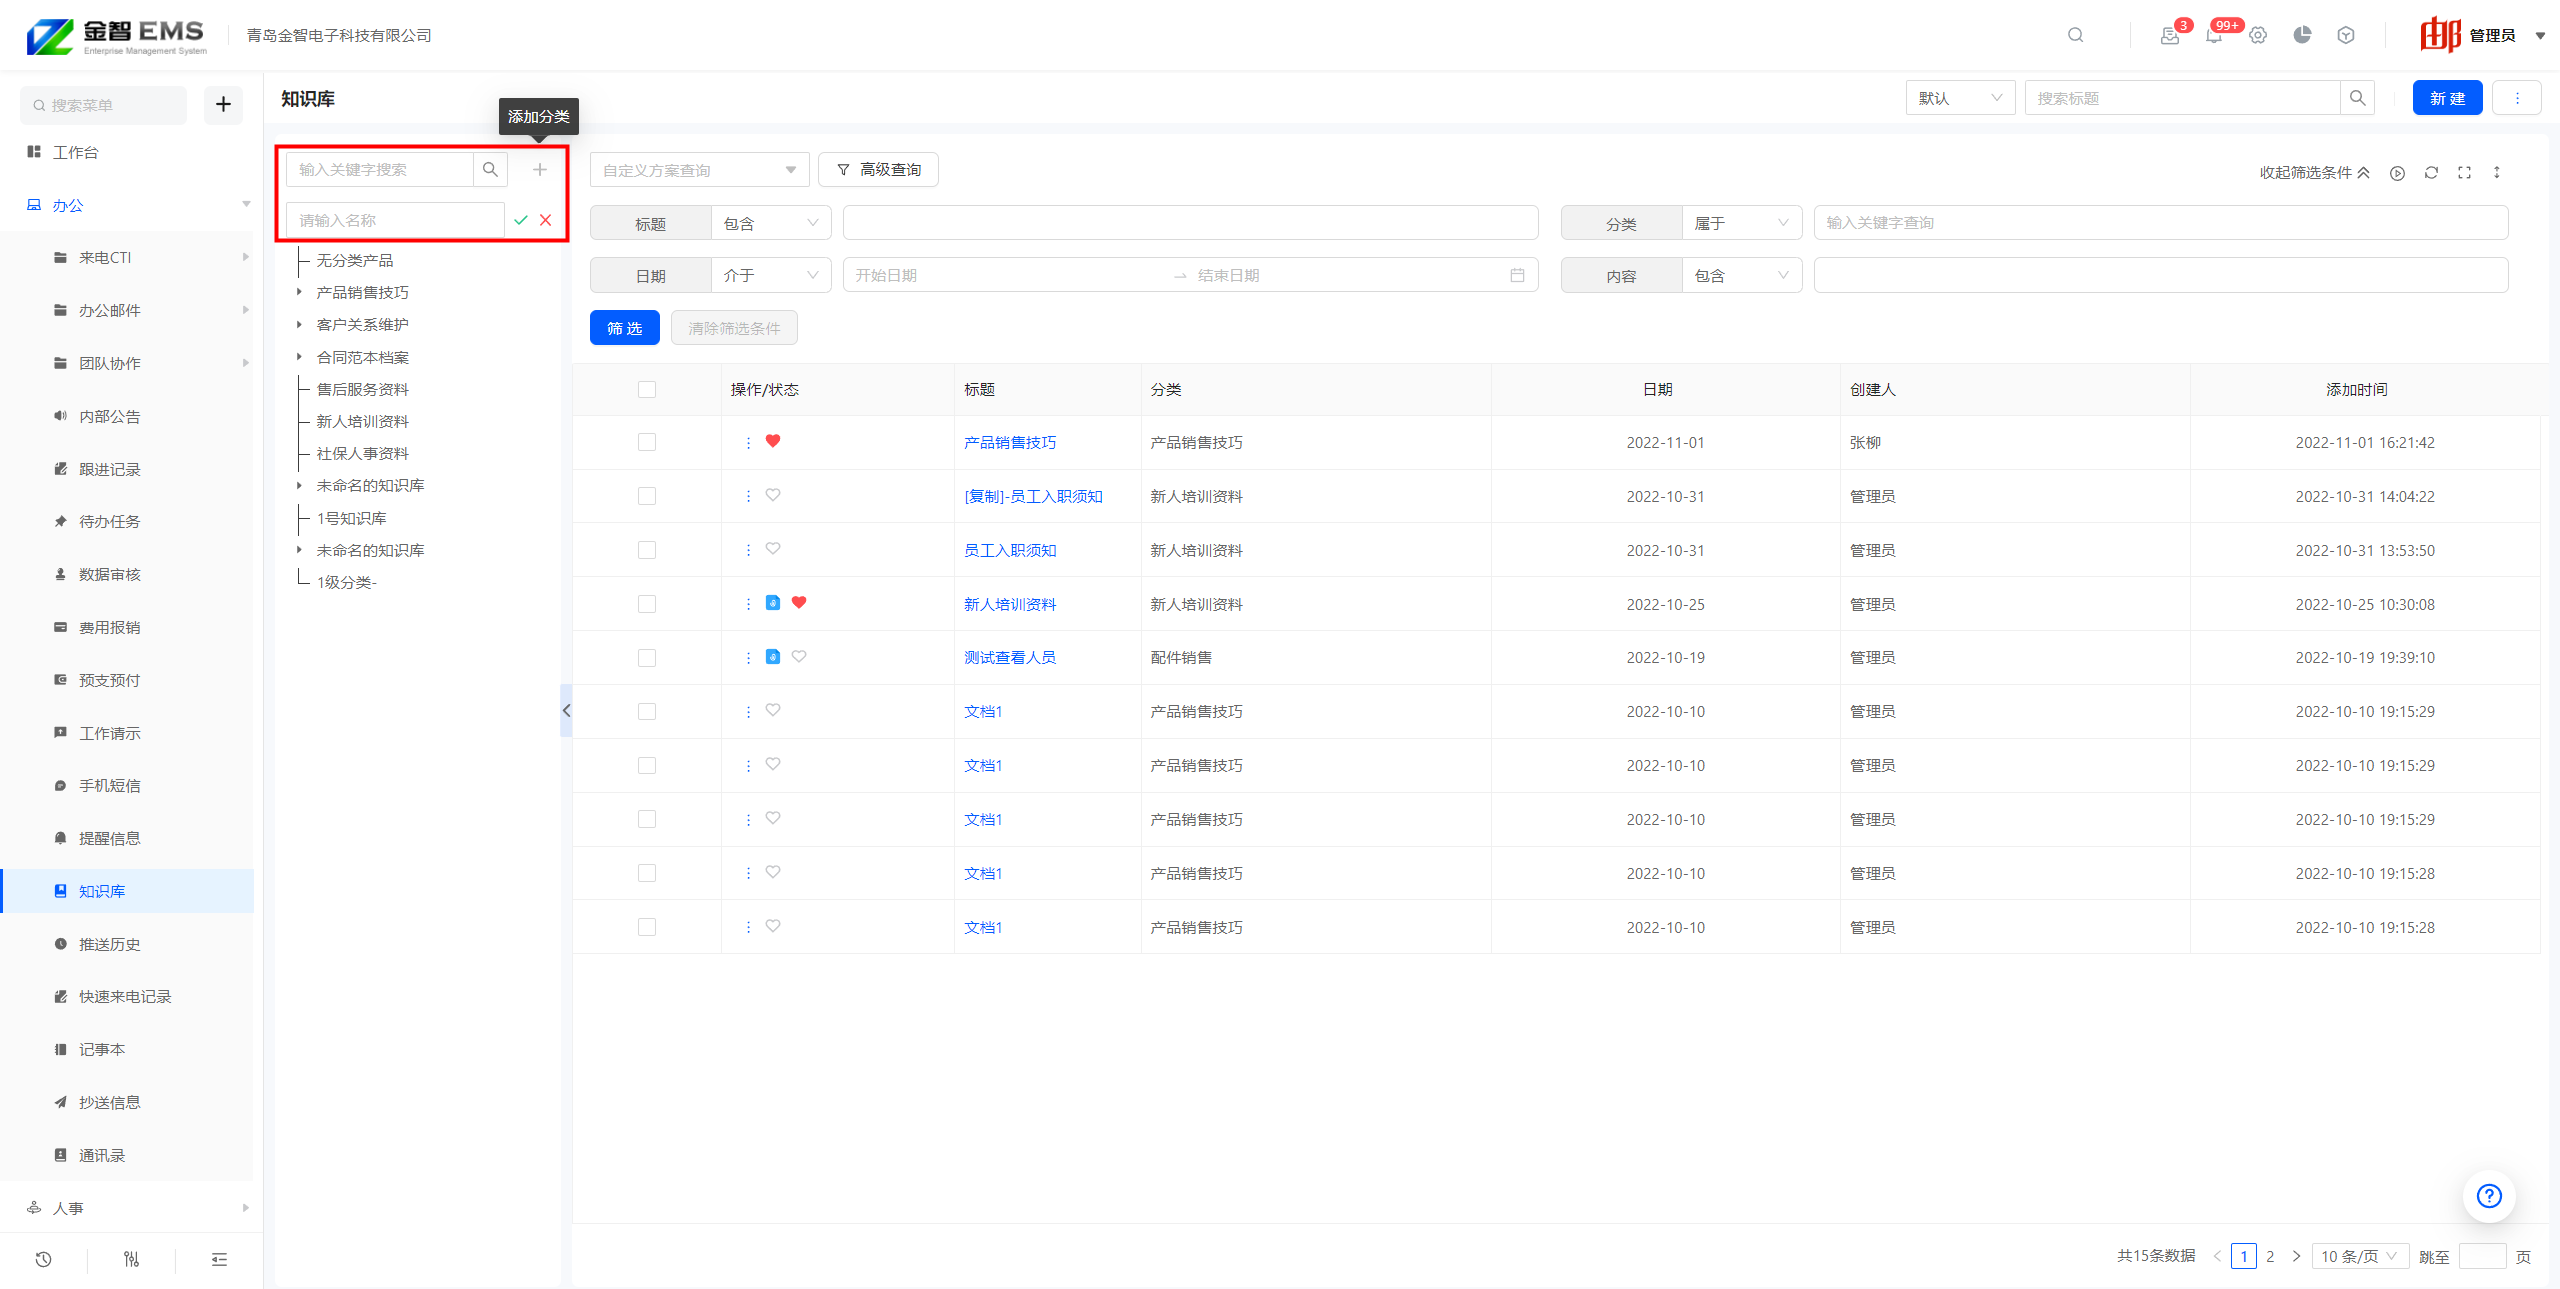Check the row checkbox for 产品销售技巧
This screenshot has width=2560, height=1289.
tap(647, 443)
